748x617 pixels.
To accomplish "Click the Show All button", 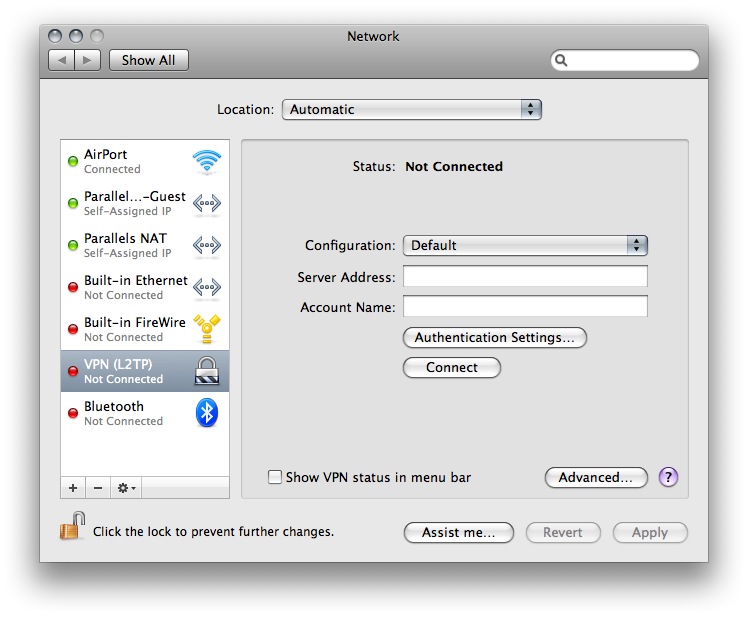I will pyautogui.click(x=148, y=60).
